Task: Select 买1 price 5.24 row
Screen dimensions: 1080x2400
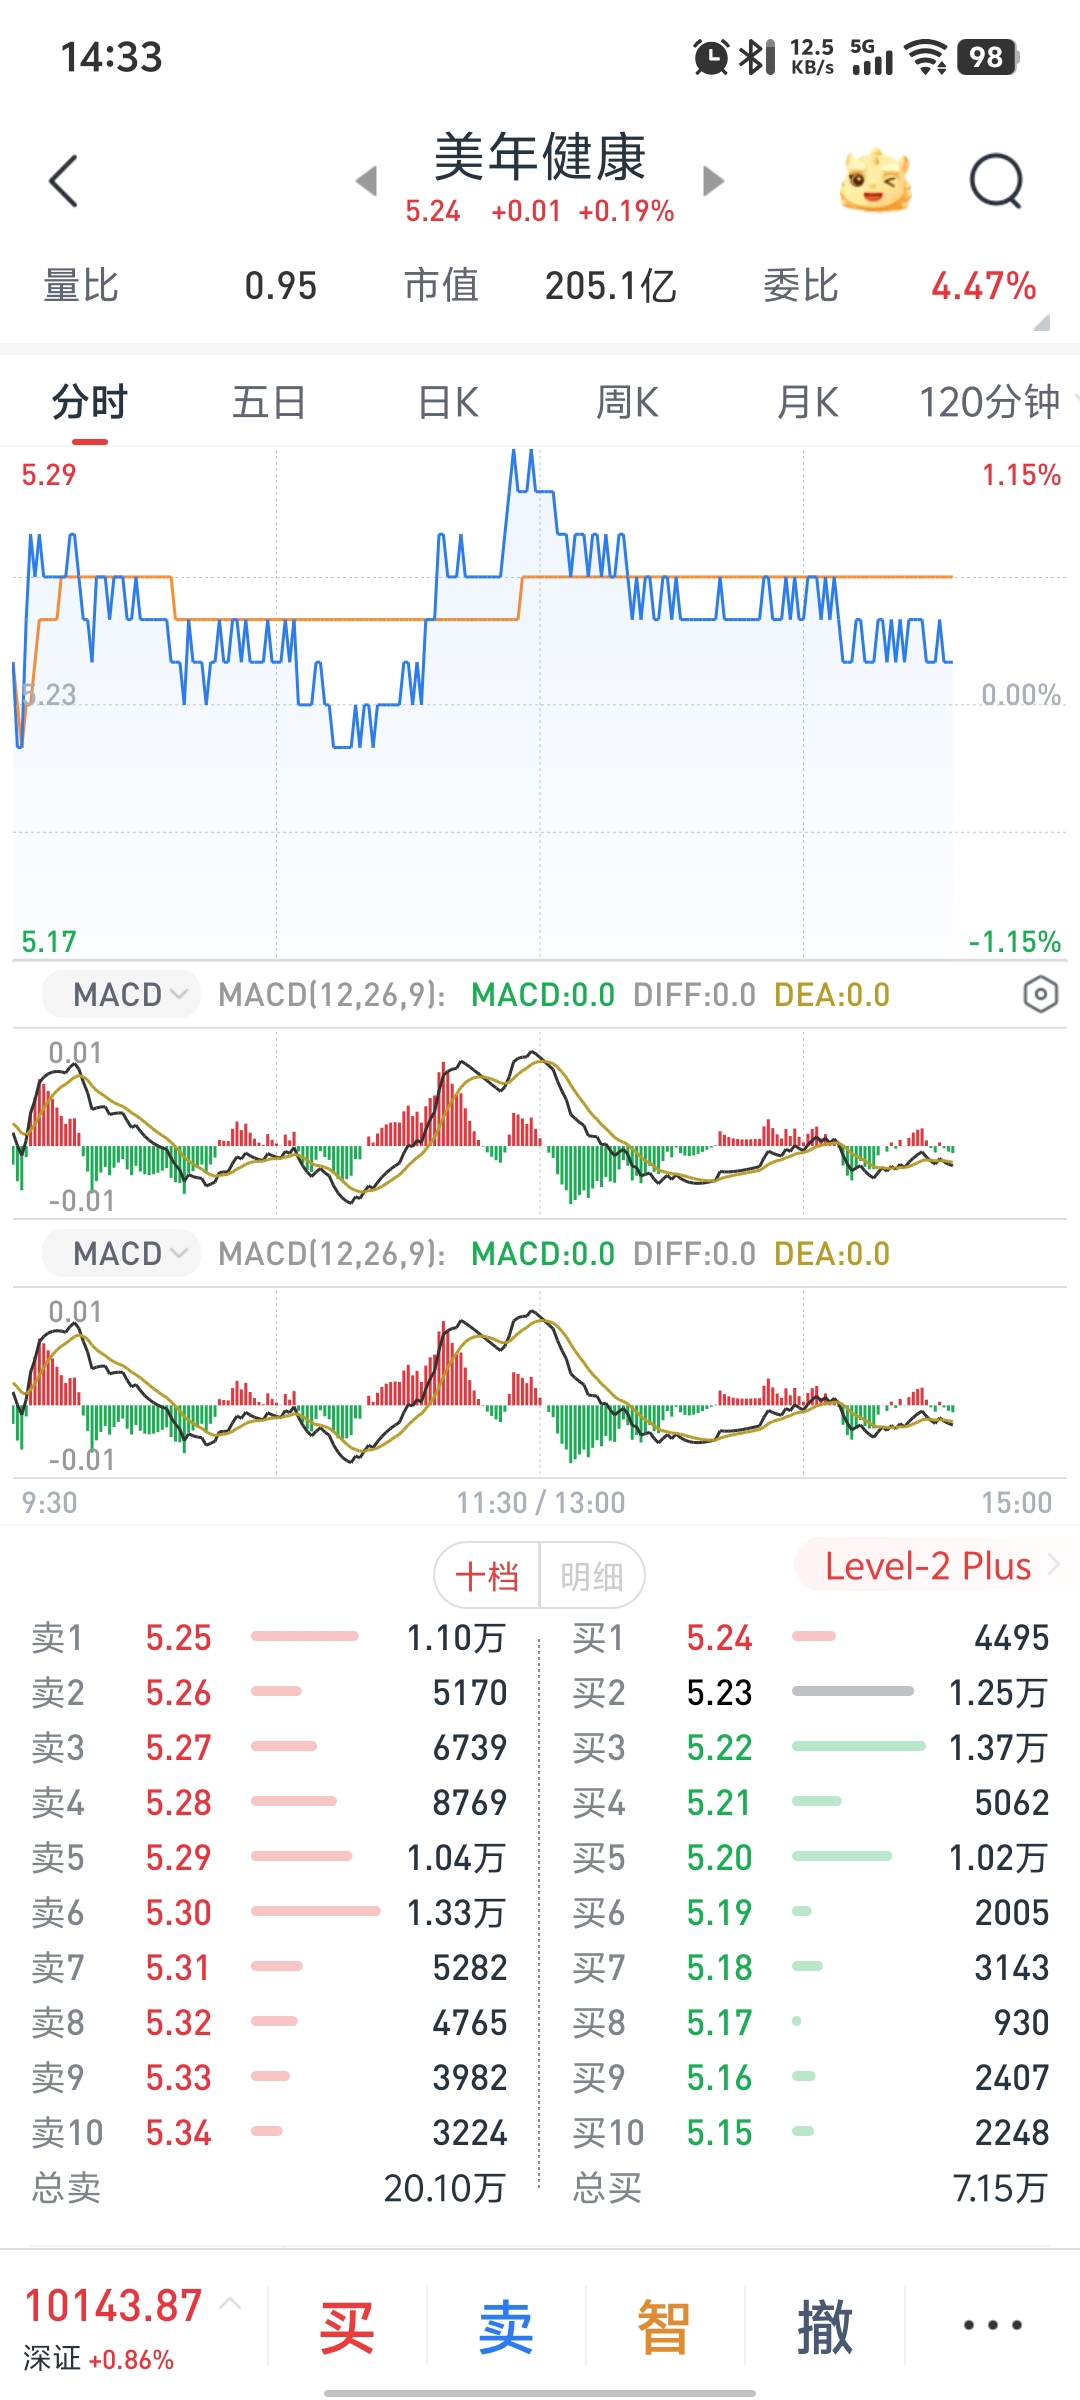Action: coord(810,1637)
